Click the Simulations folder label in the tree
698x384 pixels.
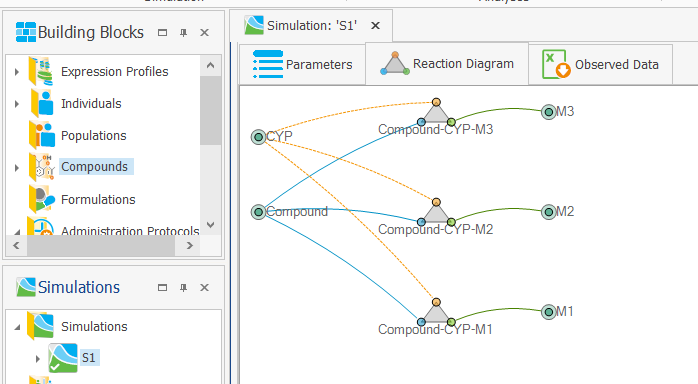pos(94,327)
